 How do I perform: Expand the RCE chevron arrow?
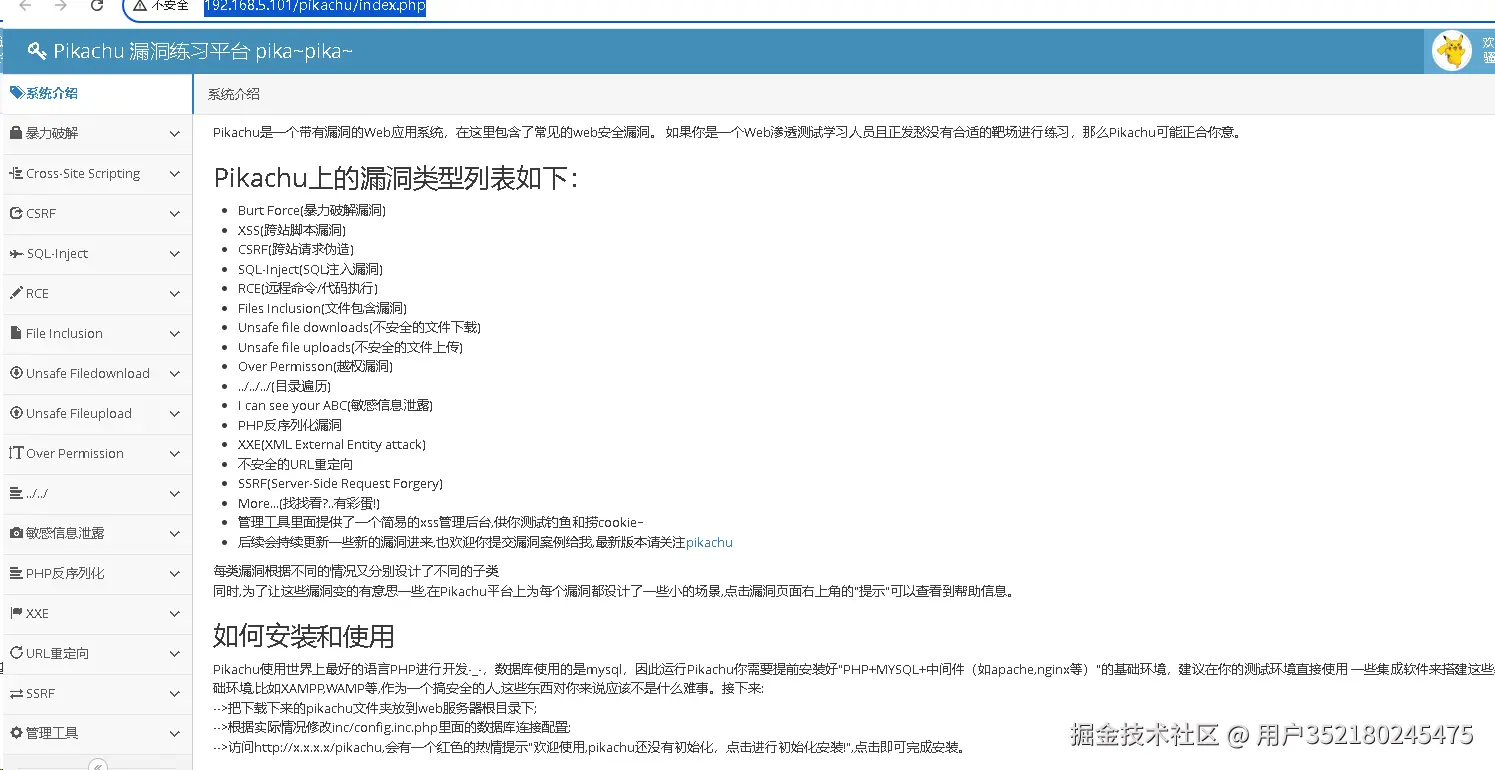(175, 294)
